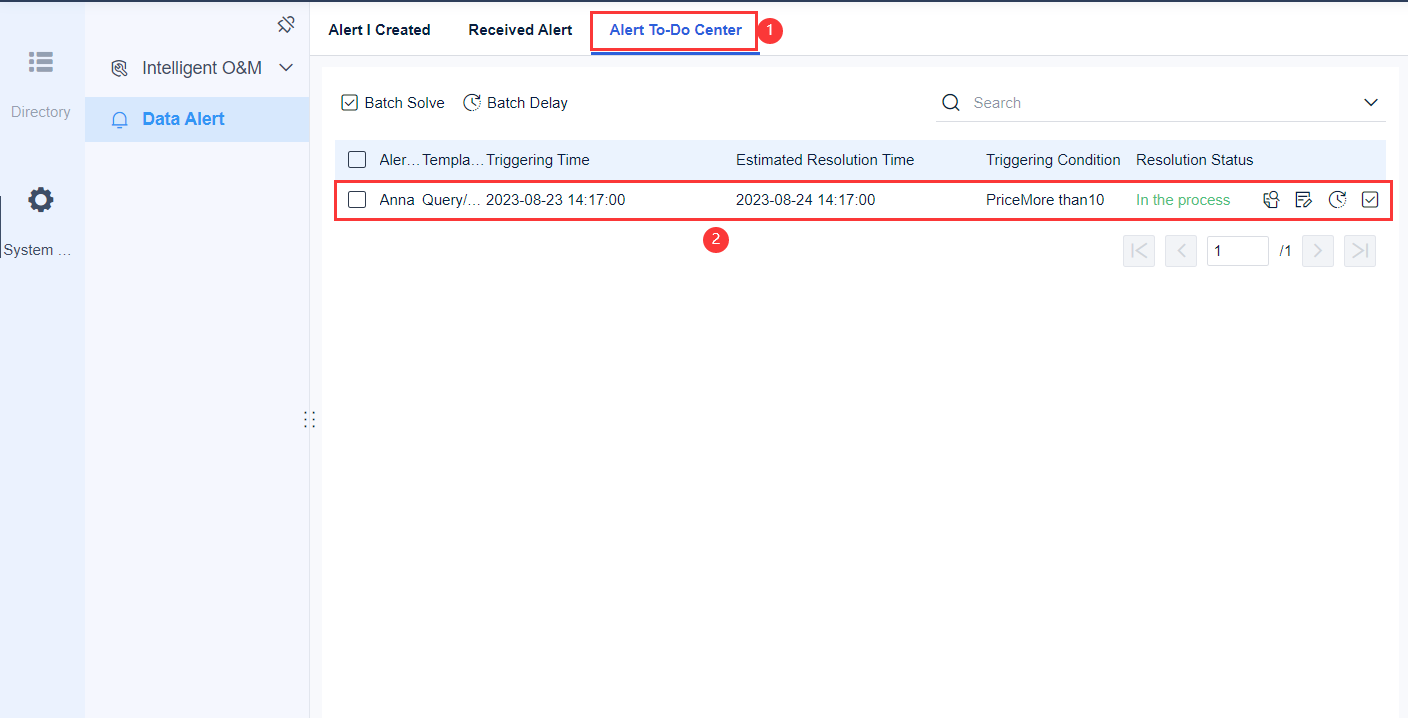
Task: Select all alerts via header checkbox
Action: point(357,159)
